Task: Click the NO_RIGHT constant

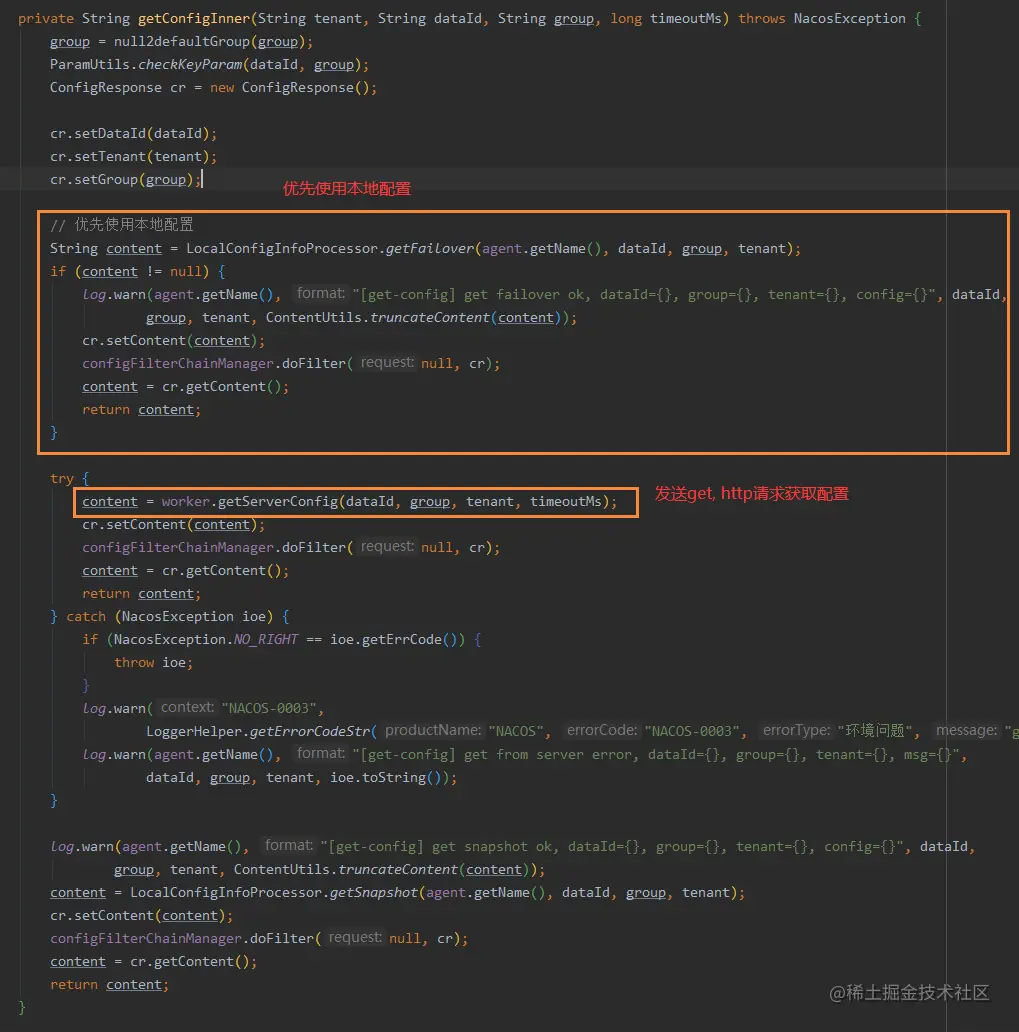Action: (266, 640)
